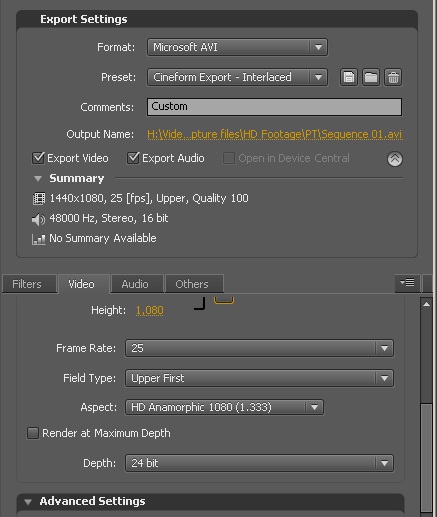Click inside the Comments text field

pos(274,107)
